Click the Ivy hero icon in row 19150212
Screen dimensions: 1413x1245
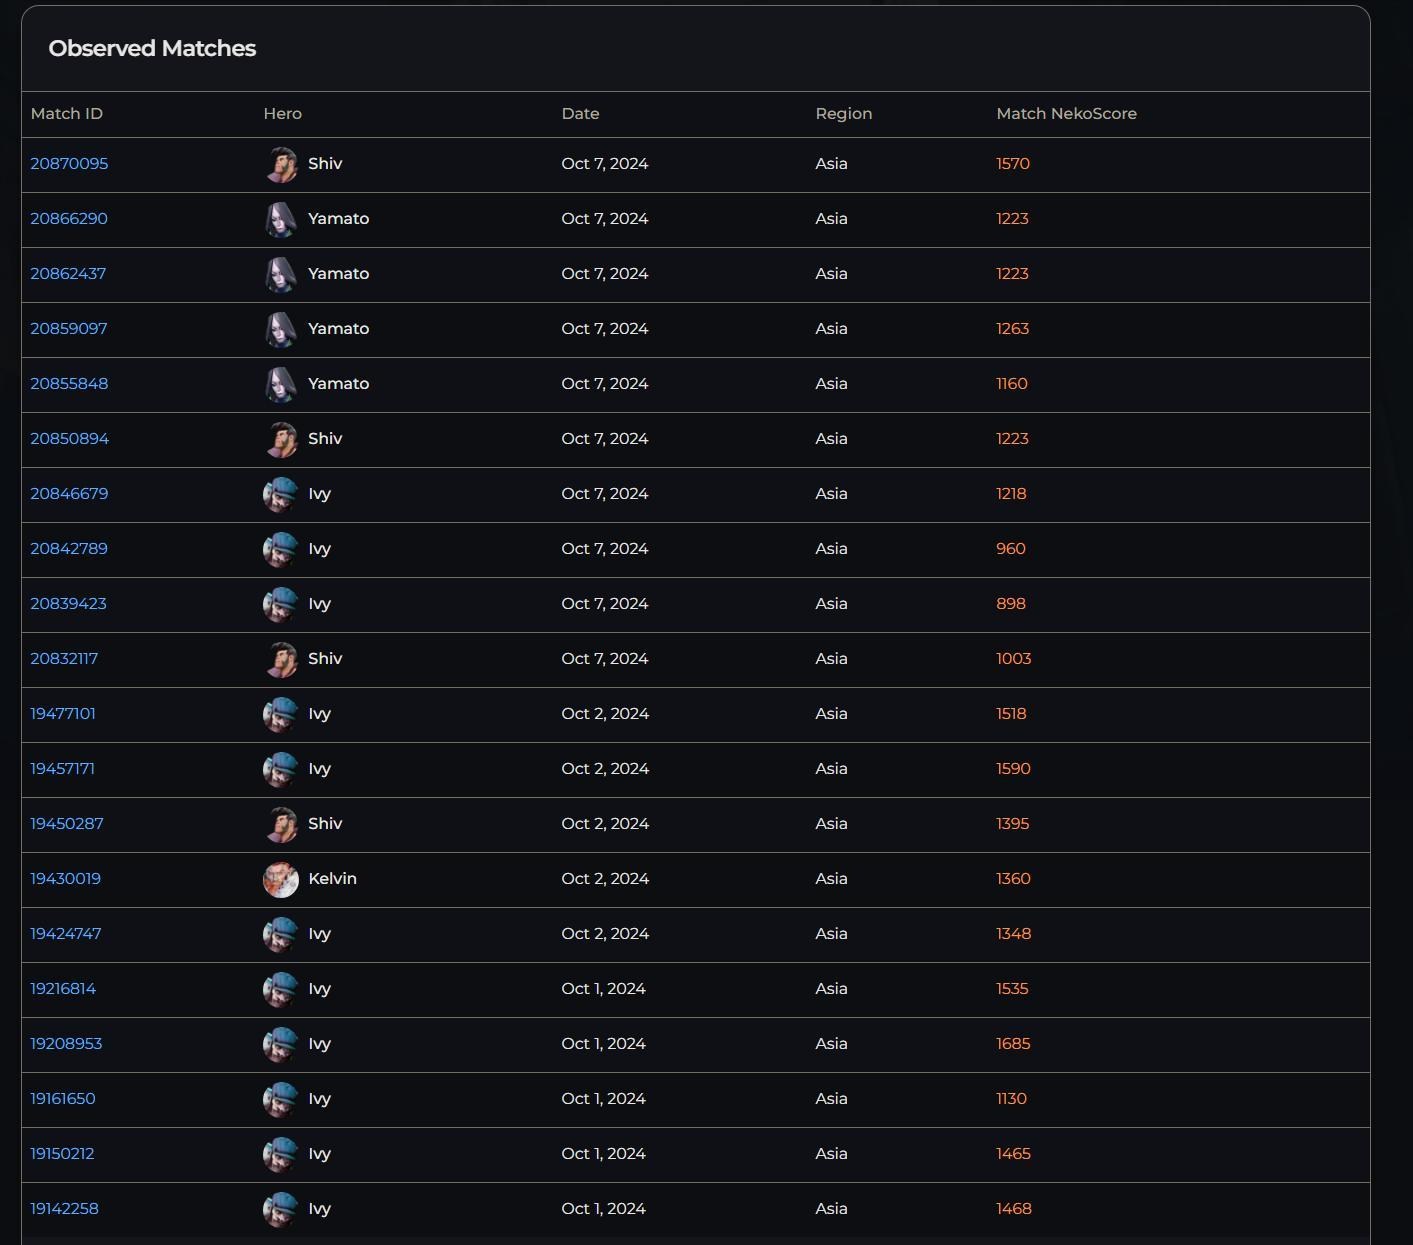(281, 1155)
